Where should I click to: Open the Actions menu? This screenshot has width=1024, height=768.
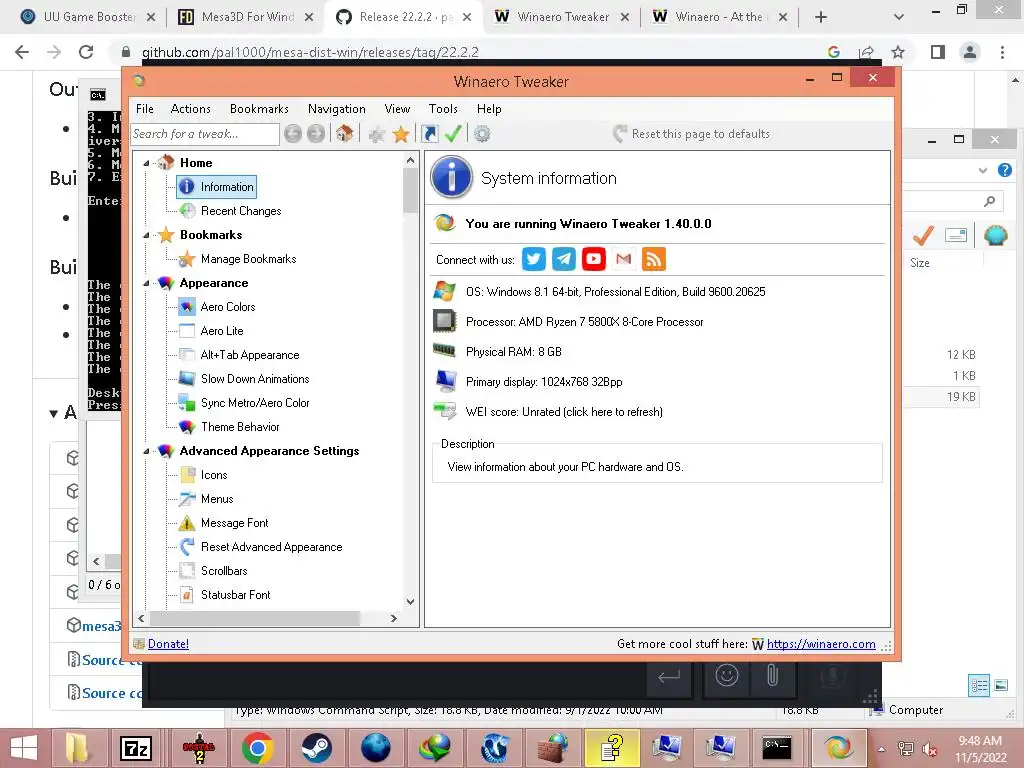(191, 109)
